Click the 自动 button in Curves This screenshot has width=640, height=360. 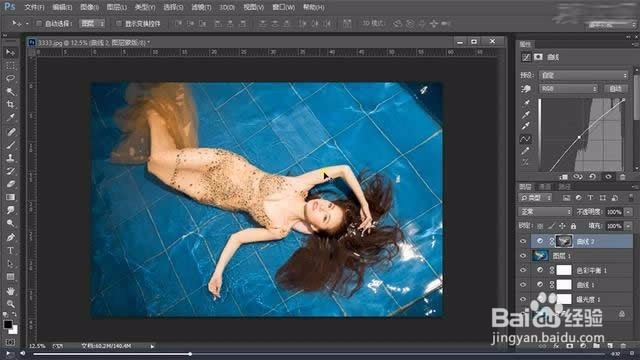(615, 89)
